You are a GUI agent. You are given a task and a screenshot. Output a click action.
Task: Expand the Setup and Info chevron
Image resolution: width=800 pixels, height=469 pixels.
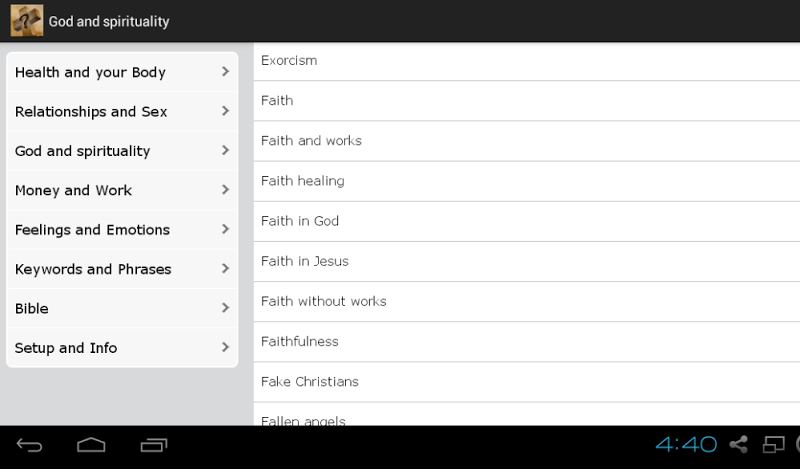coord(226,348)
